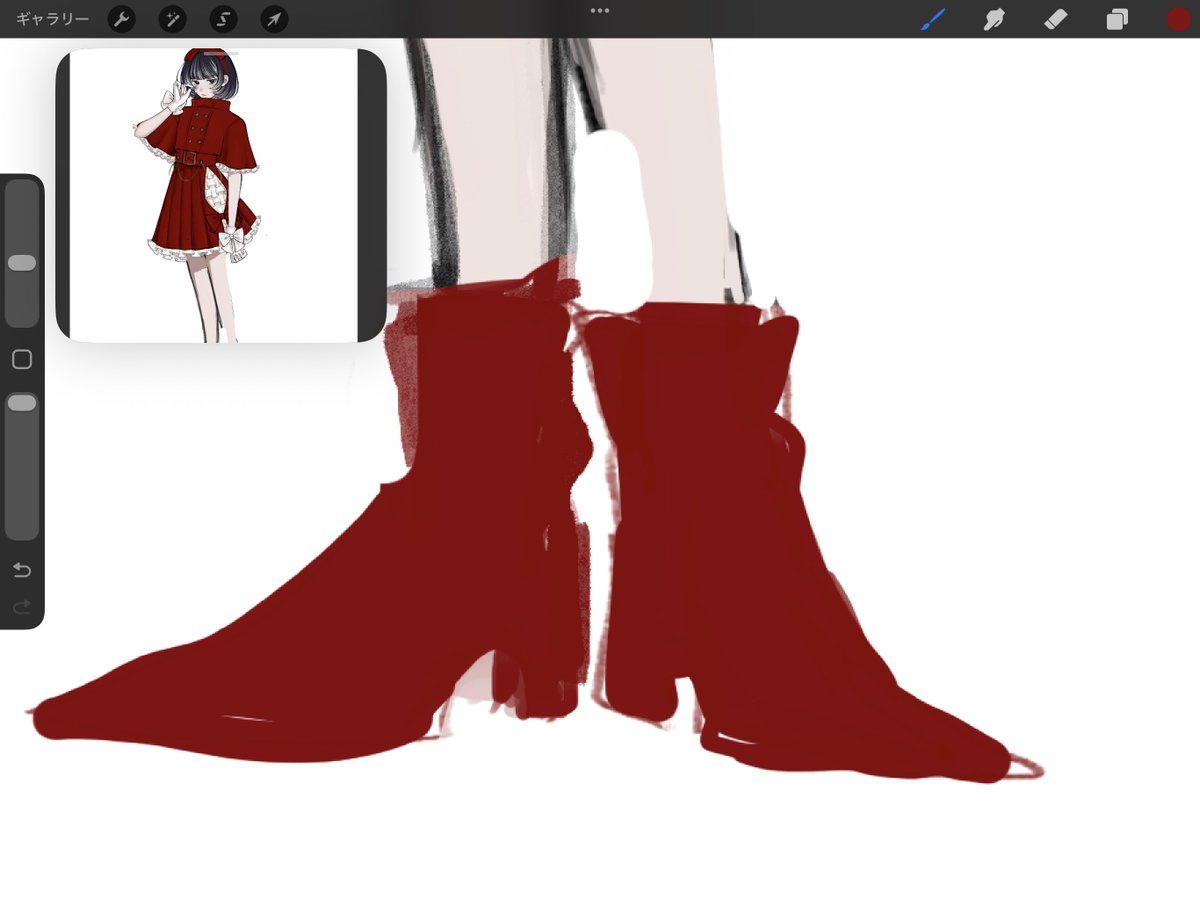The height and width of the screenshot is (900, 1200).
Task: Select the Selection S-shaped tool
Action: tap(223, 19)
